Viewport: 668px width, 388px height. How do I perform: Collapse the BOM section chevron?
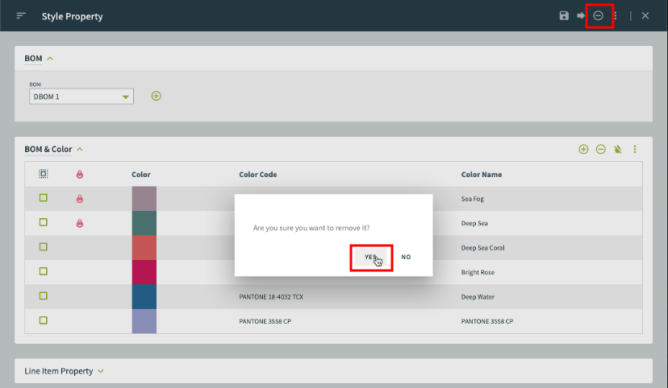50,59
